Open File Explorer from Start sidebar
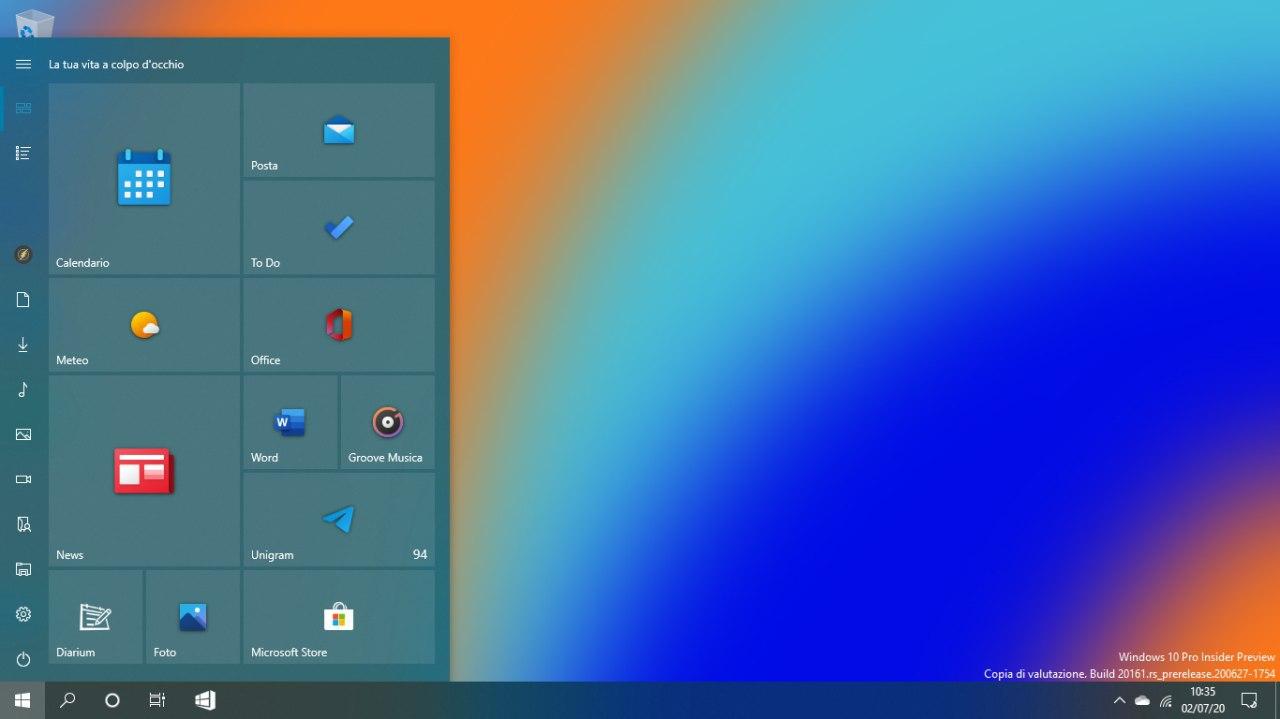Viewport: 1280px width, 719px height. [x=23, y=570]
